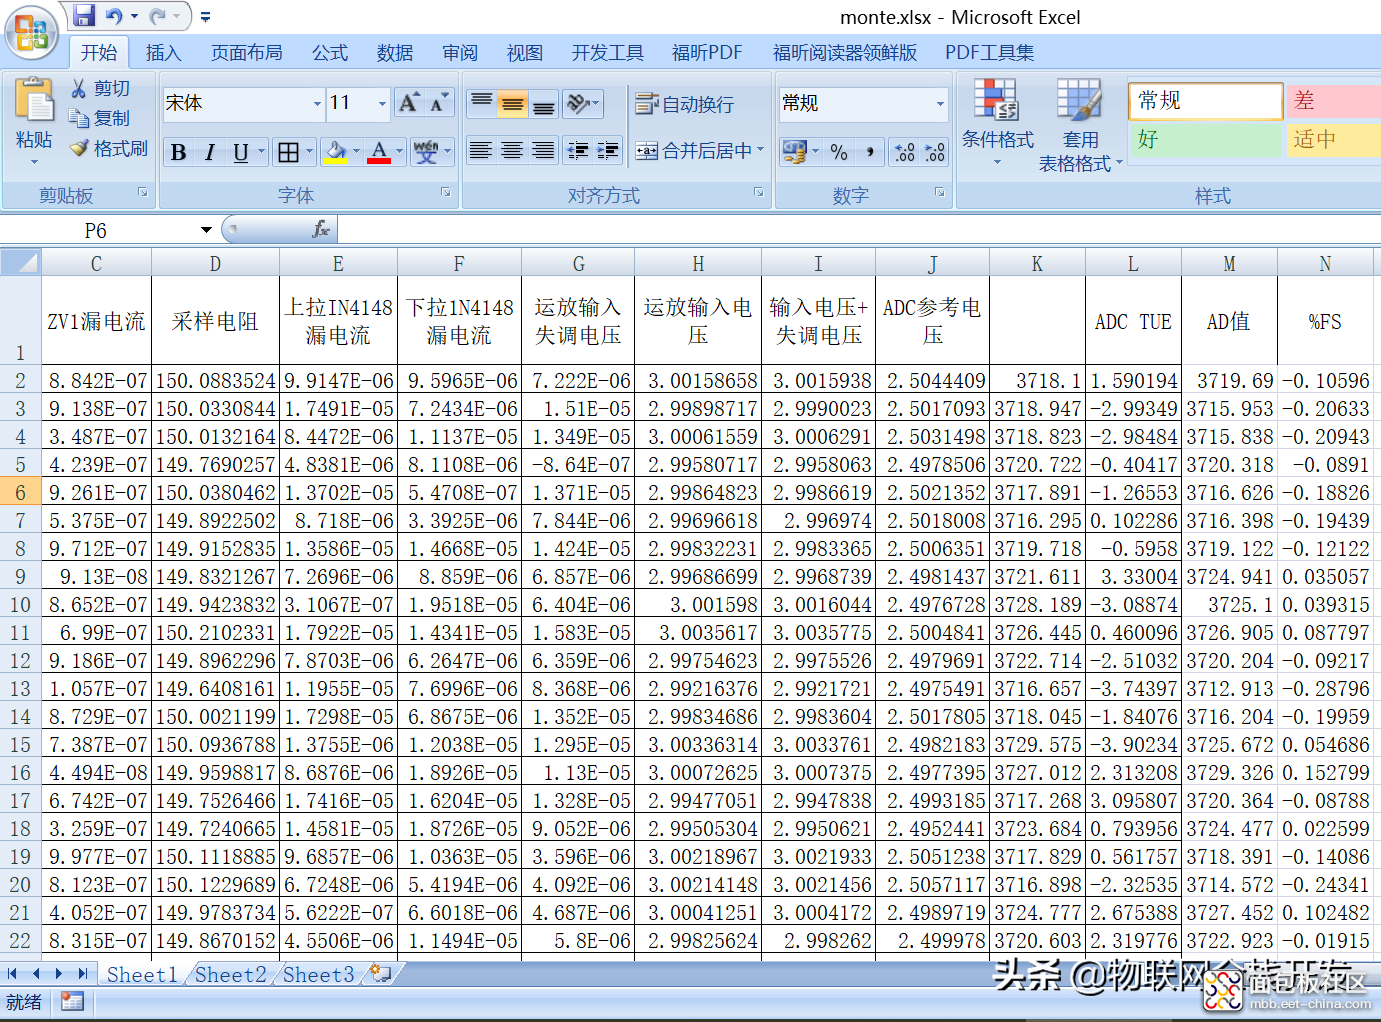Viewport: 1381px width, 1022px height.
Task: Open phonetic guide wén icon
Action: 426,152
